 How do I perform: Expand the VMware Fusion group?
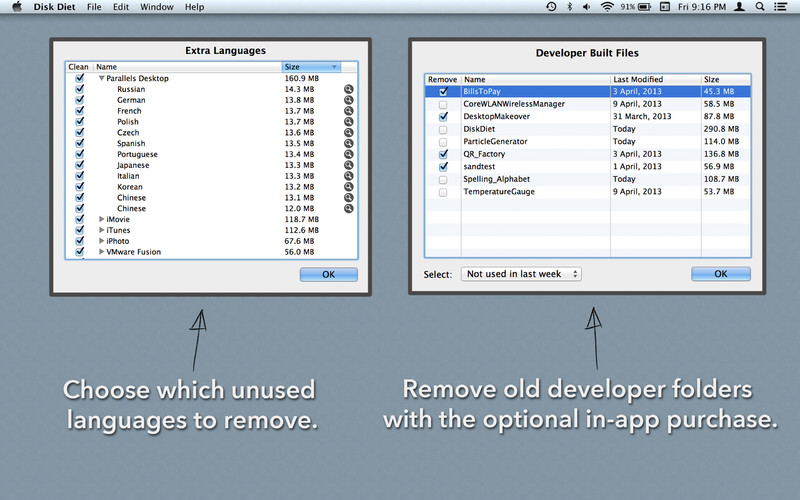tap(102, 252)
